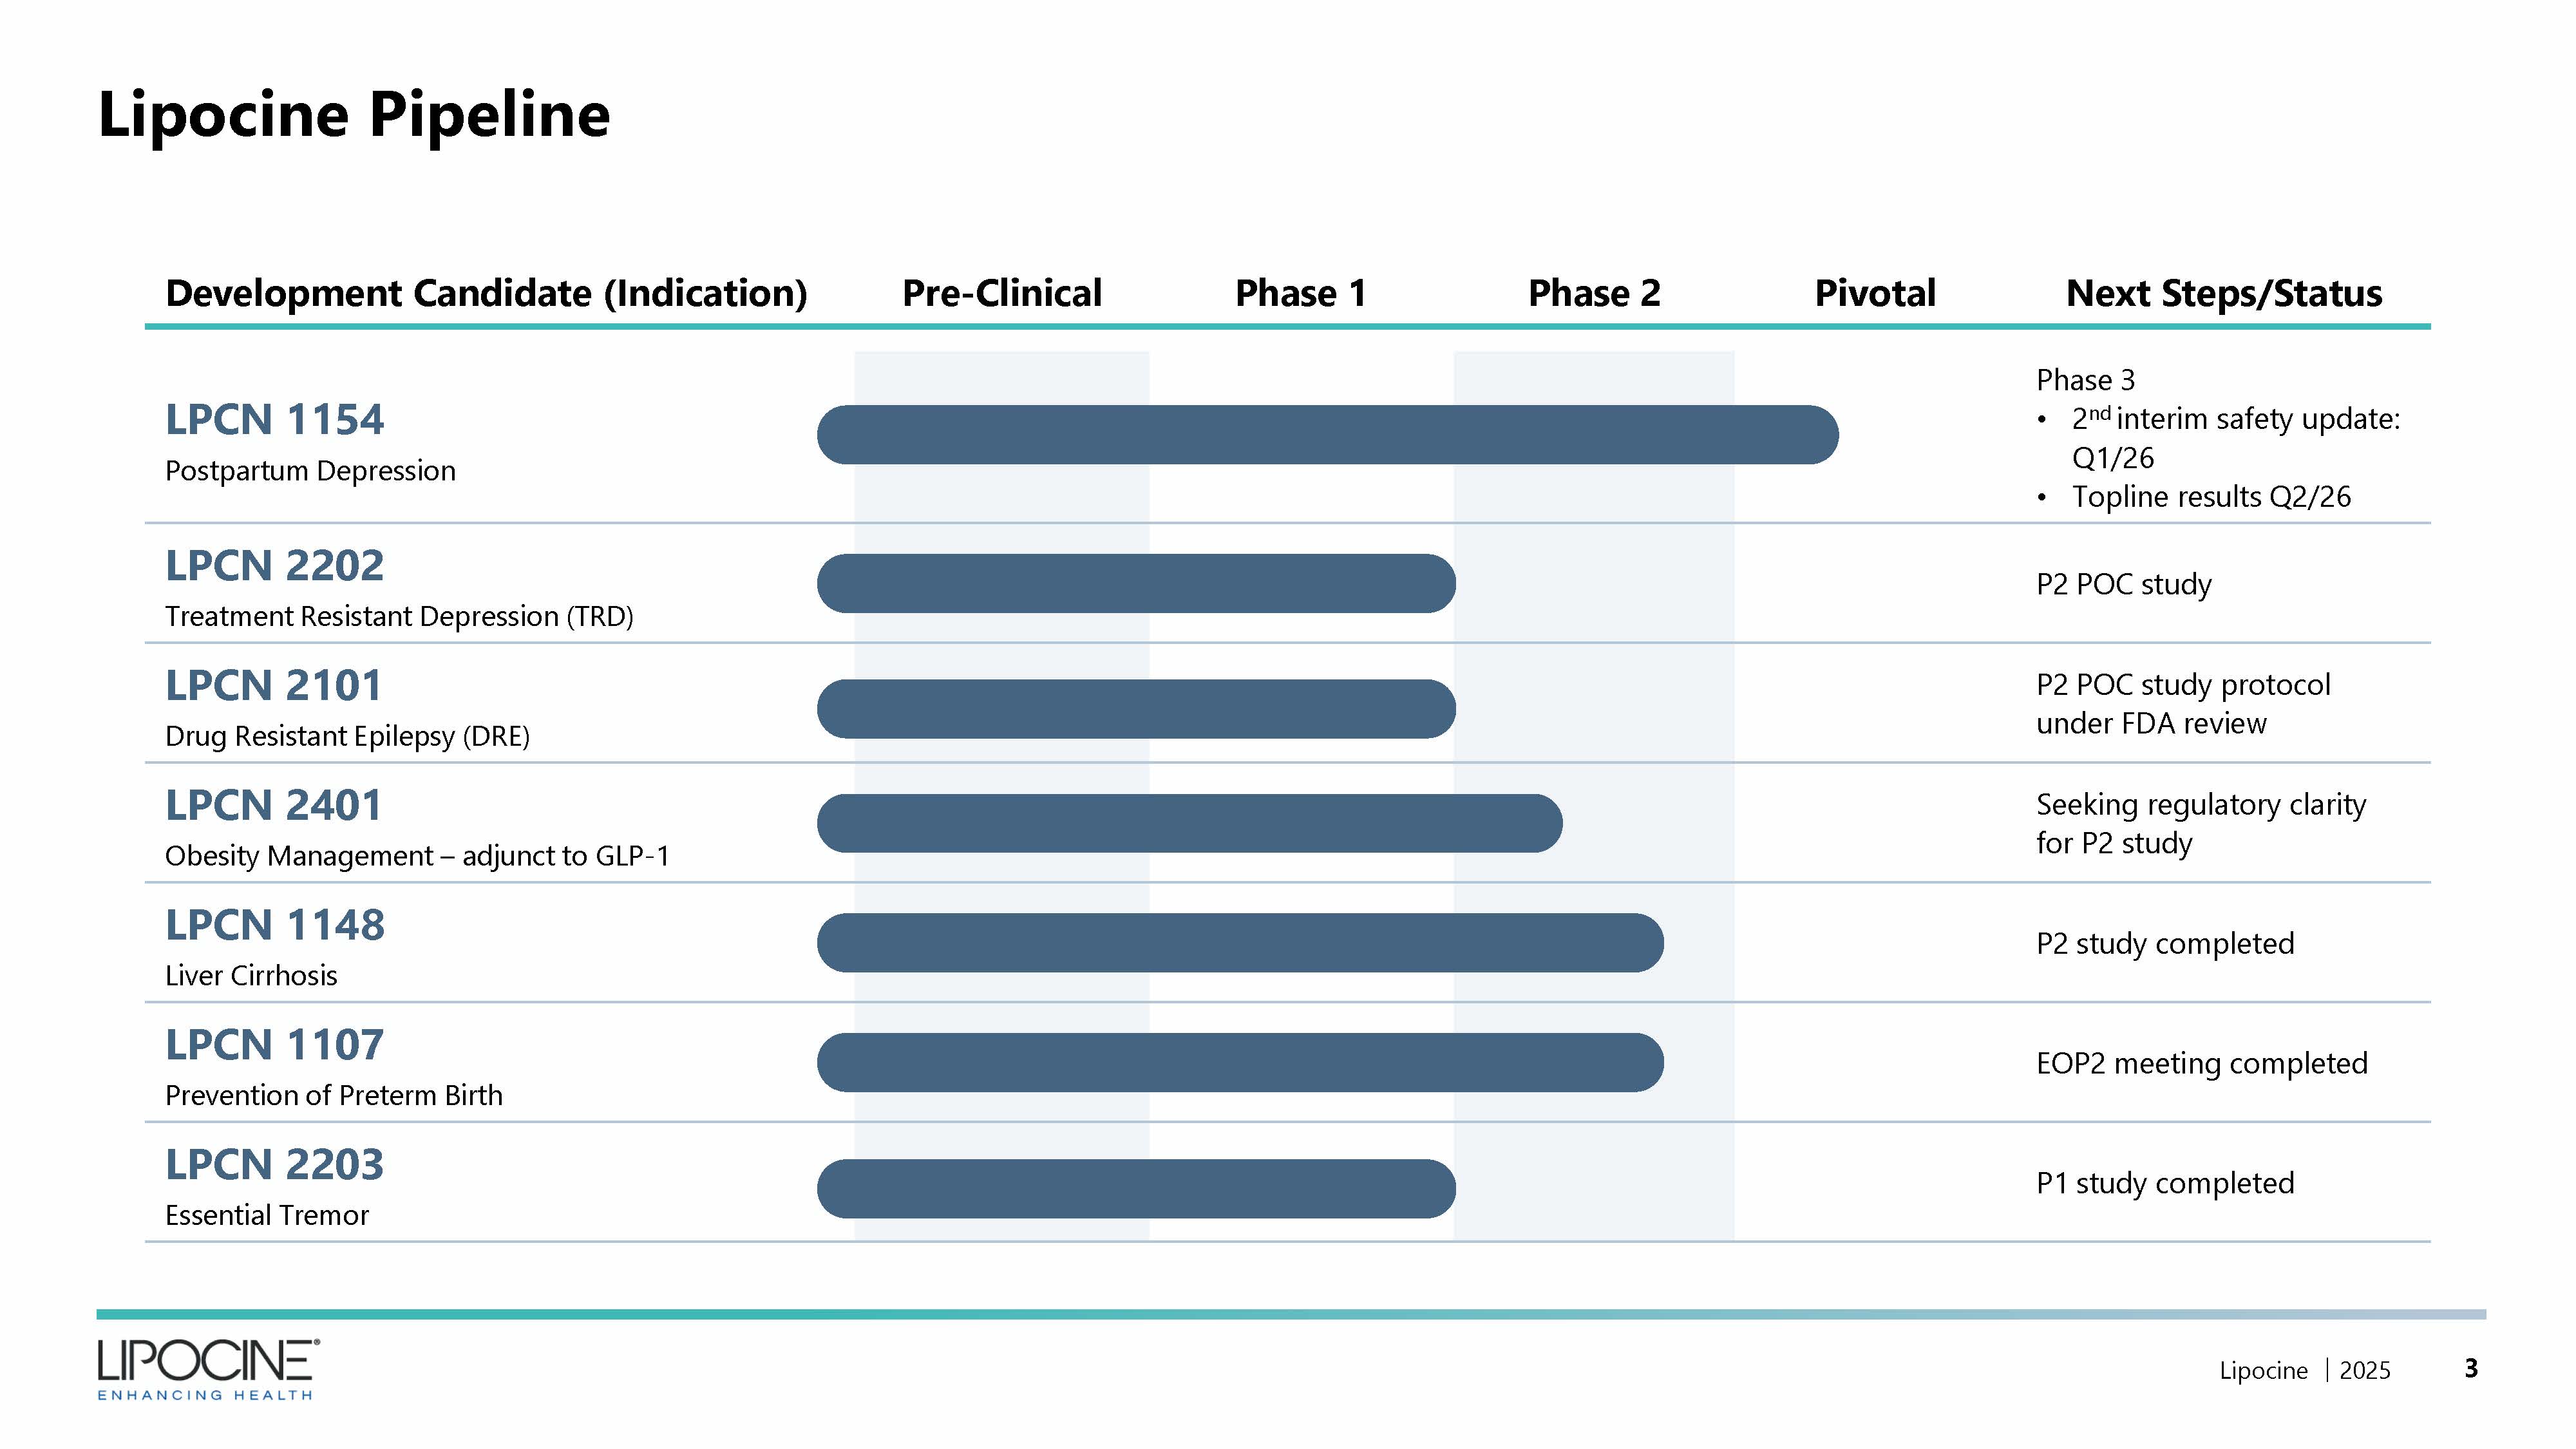This screenshot has height=1449, width=2576.
Task: Click LPCN 2101 Drug Resistant Epilepsy label
Action: [273, 686]
